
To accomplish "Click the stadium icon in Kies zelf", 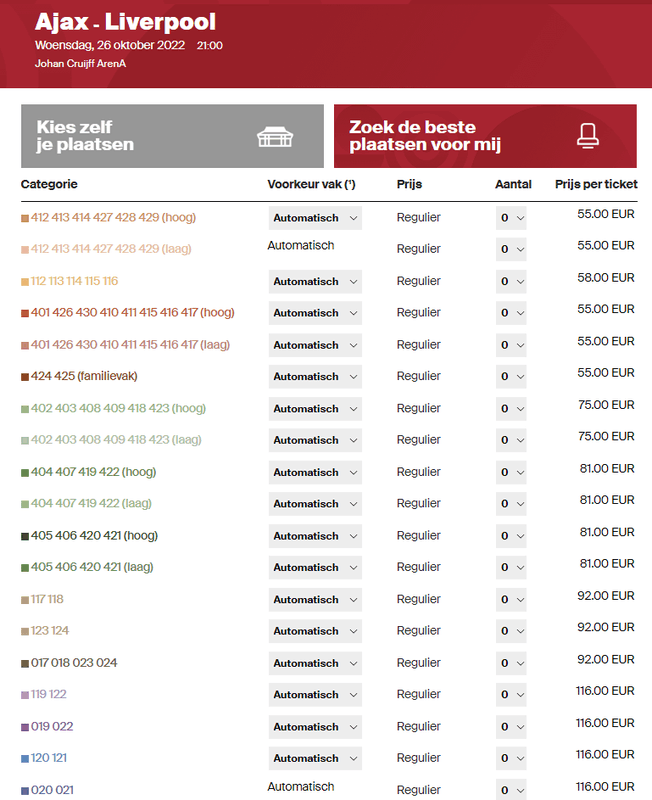I will 275,137.
